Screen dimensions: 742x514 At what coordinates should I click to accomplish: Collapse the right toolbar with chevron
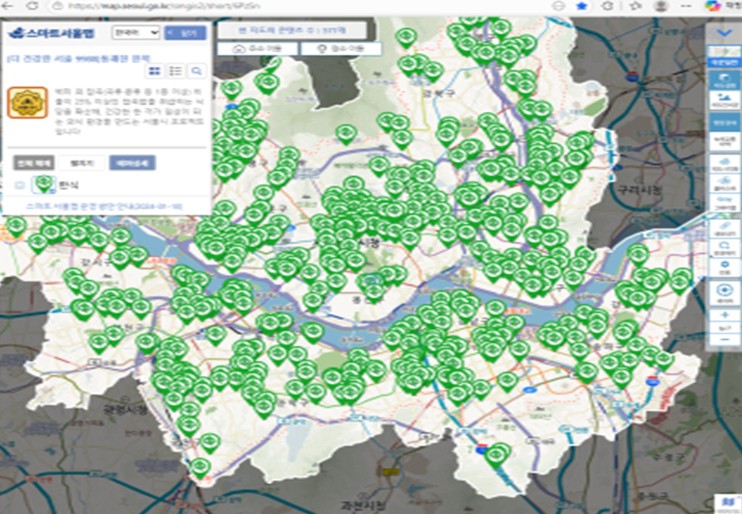tap(724, 30)
